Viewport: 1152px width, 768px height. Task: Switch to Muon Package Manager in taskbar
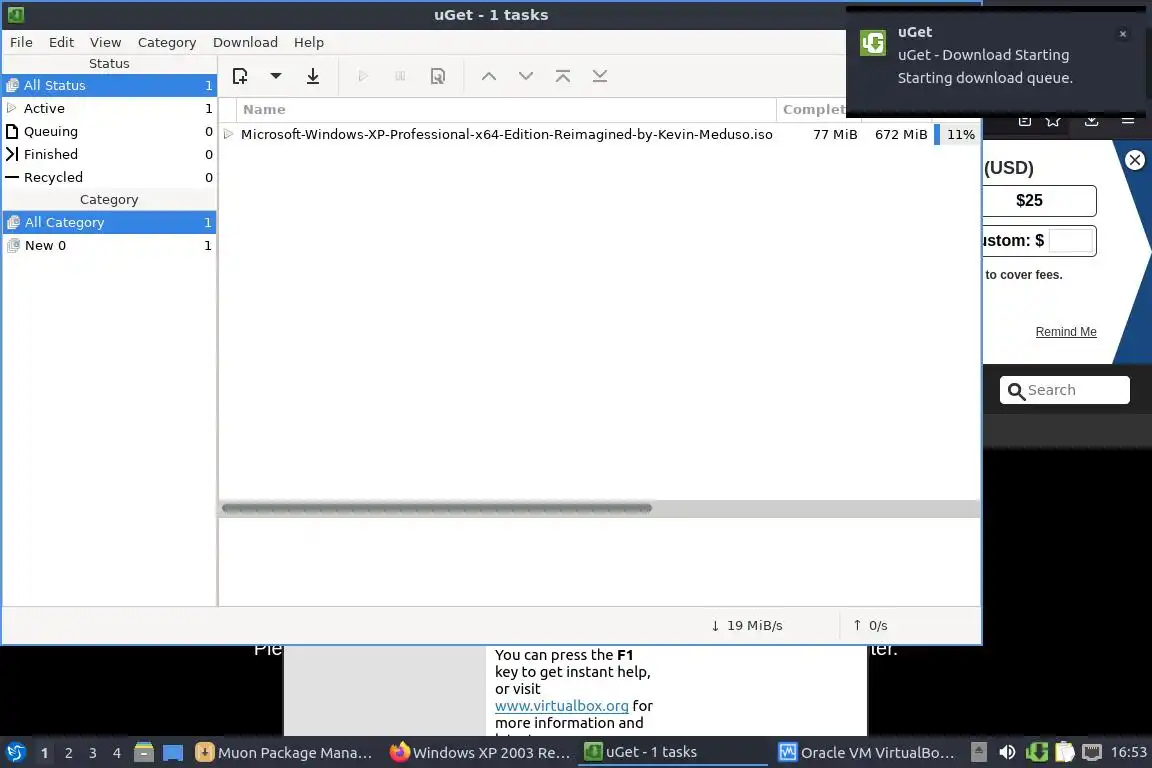pyautogui.click(x=285, y=753)
